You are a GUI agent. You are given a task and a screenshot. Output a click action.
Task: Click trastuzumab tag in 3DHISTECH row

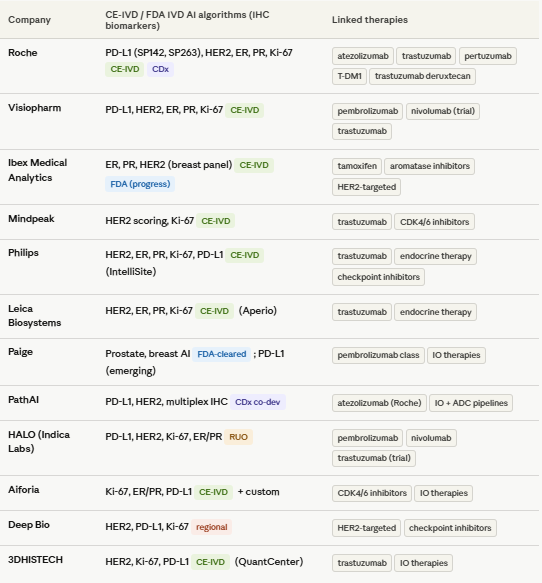pos(362,563)
